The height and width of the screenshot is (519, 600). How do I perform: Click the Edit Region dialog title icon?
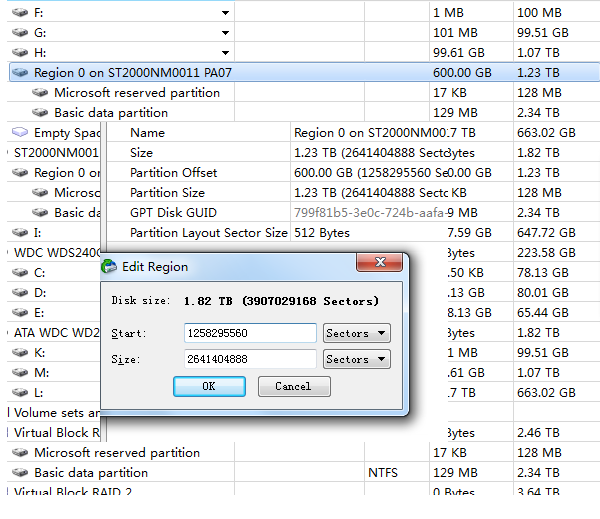click(109, 266)
